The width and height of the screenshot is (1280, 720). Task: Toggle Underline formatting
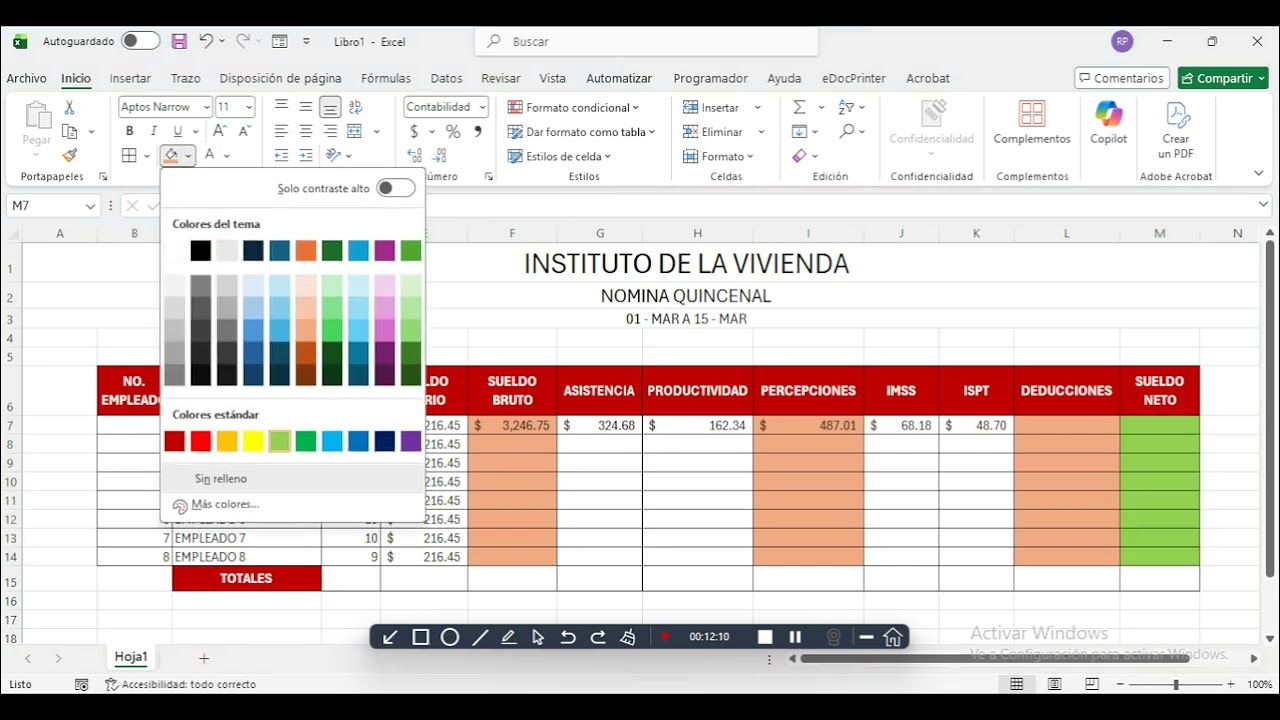pos(178,131)
